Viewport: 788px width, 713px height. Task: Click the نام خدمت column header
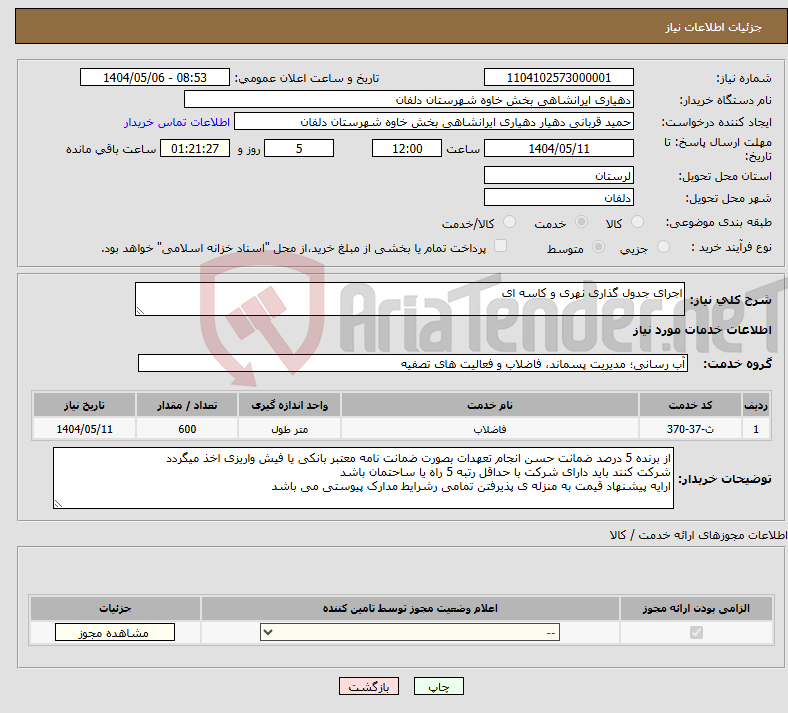click(490, 405)
